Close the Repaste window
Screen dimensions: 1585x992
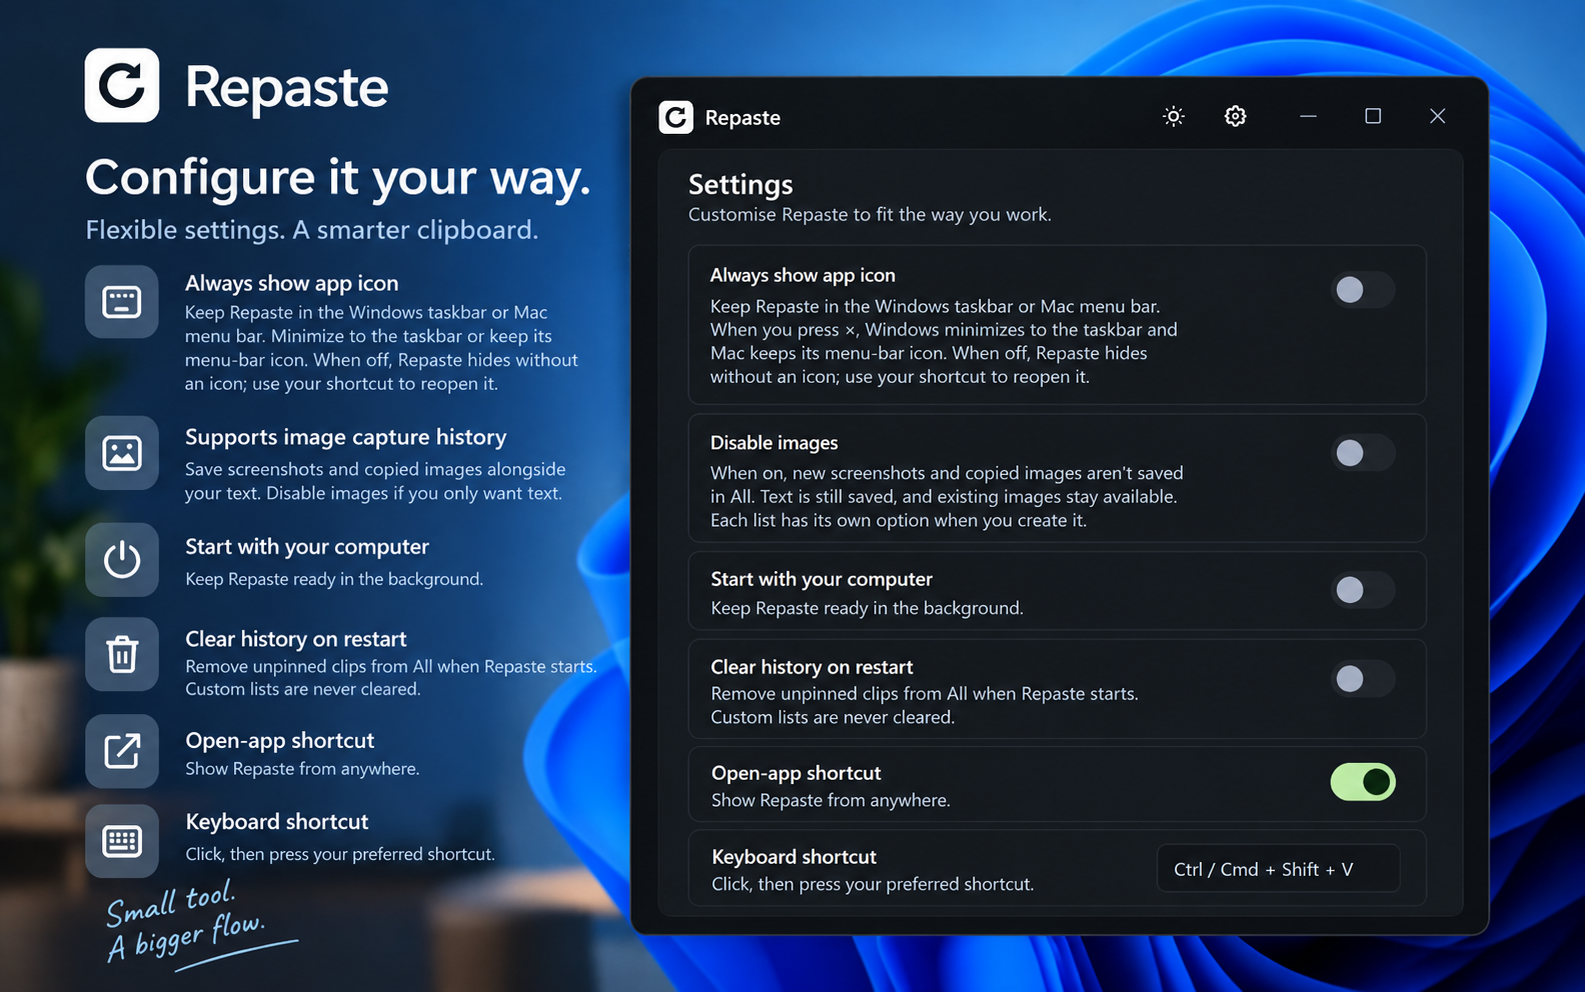[x=1437, y=116]
